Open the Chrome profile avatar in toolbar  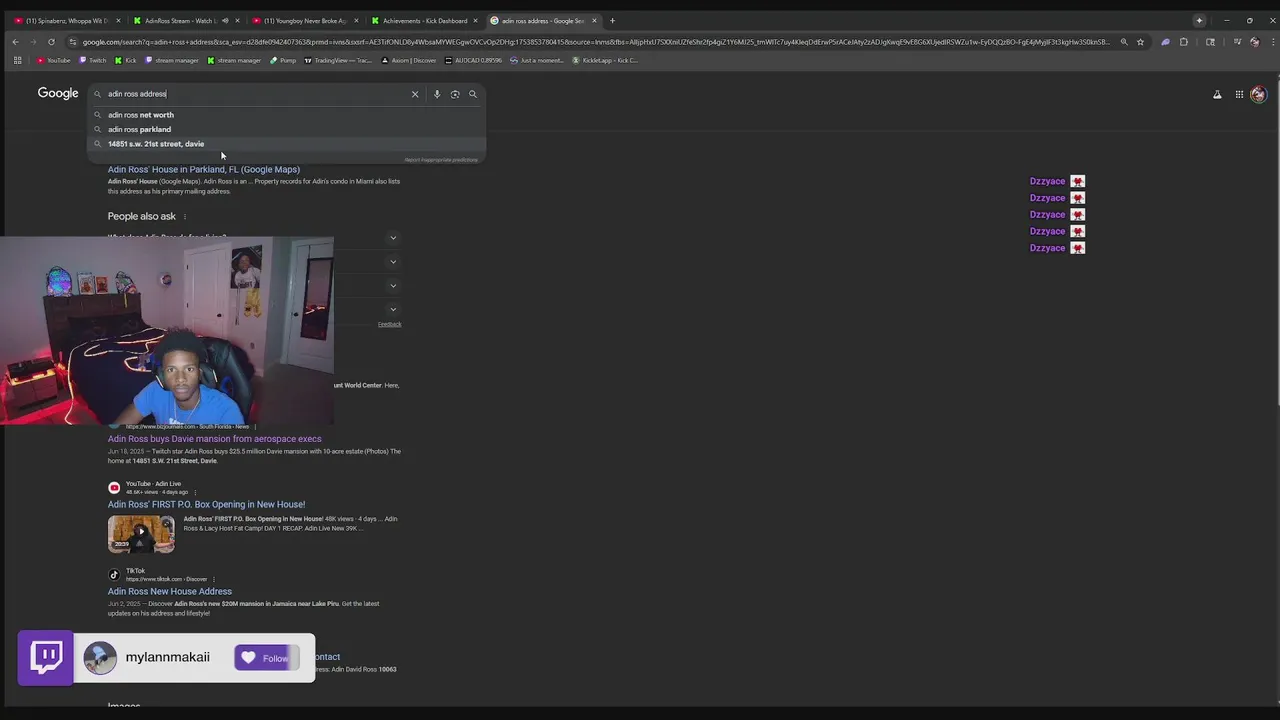click(1254, 42)
